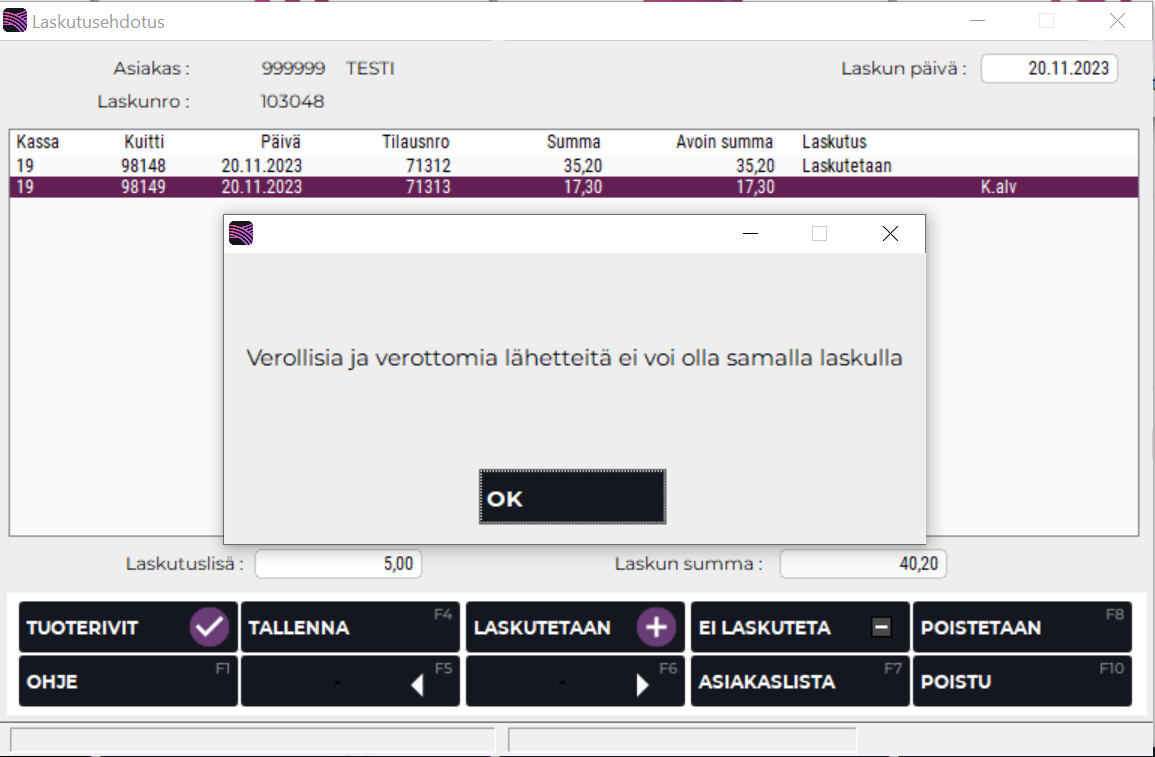Click the left arrow F5 button

(x=352, y=682)
